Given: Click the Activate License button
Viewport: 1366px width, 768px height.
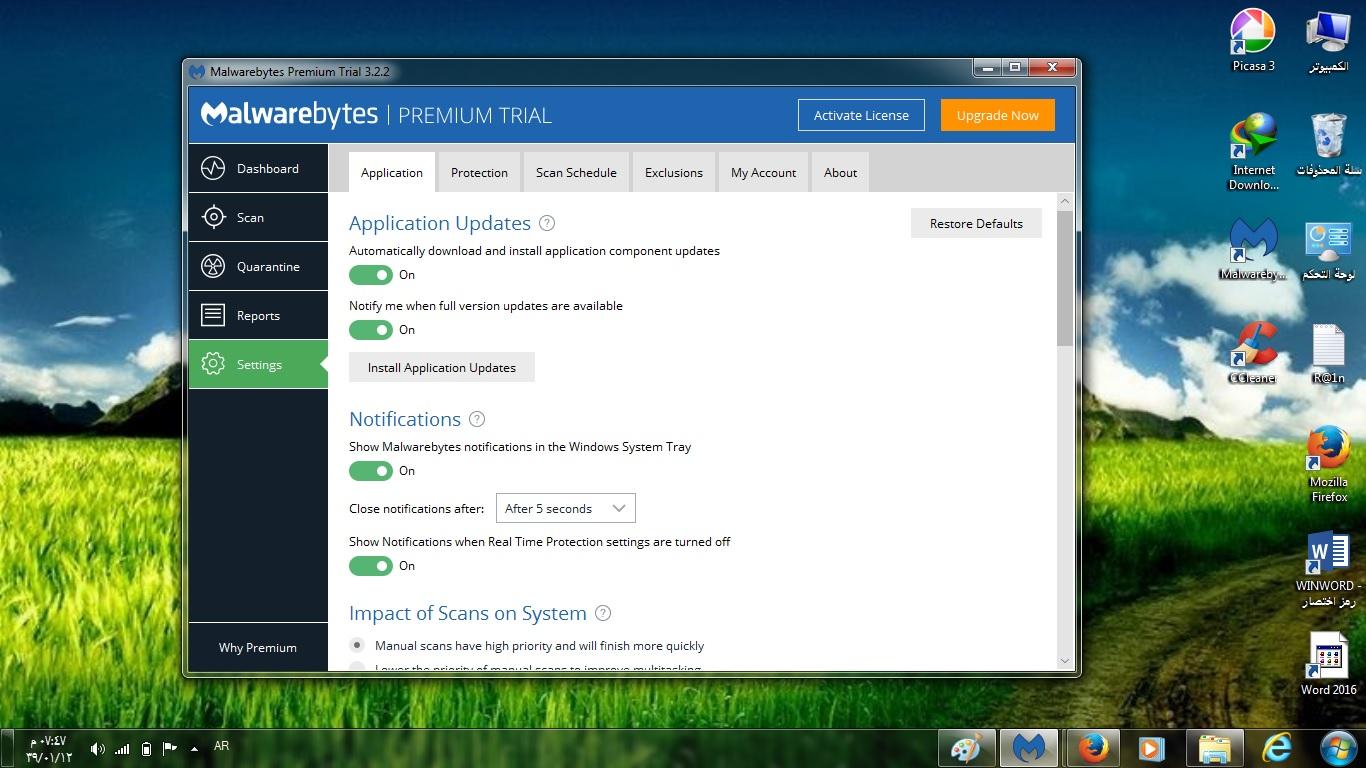Looking at the screenshot, I should (861, 115).
